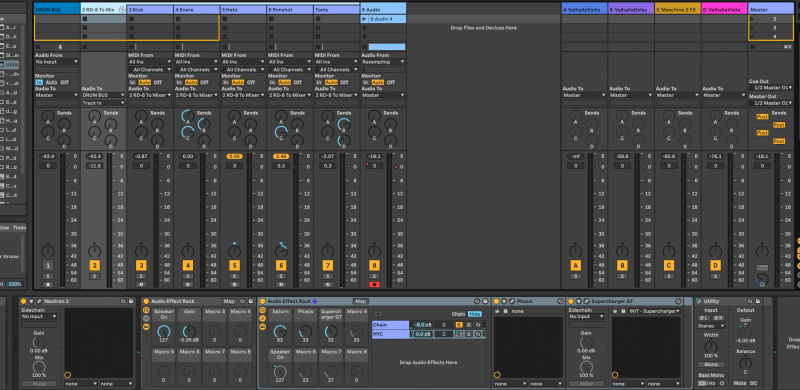Open DRUM BUS Audio From No Input dropdown
This screenshot has height=390, width=800.
[57, 62]
